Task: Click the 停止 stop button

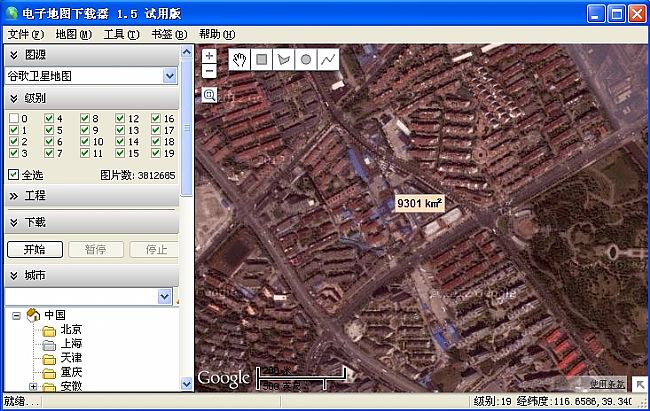Action: (154, 249)
